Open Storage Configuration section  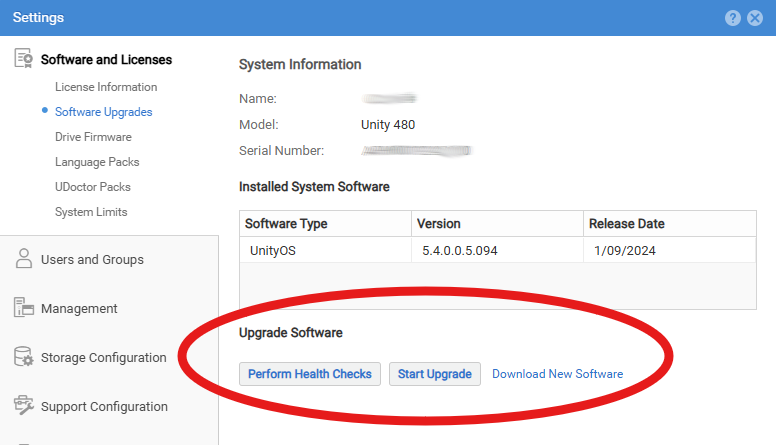pyautogui.click(x=103, y=357)
